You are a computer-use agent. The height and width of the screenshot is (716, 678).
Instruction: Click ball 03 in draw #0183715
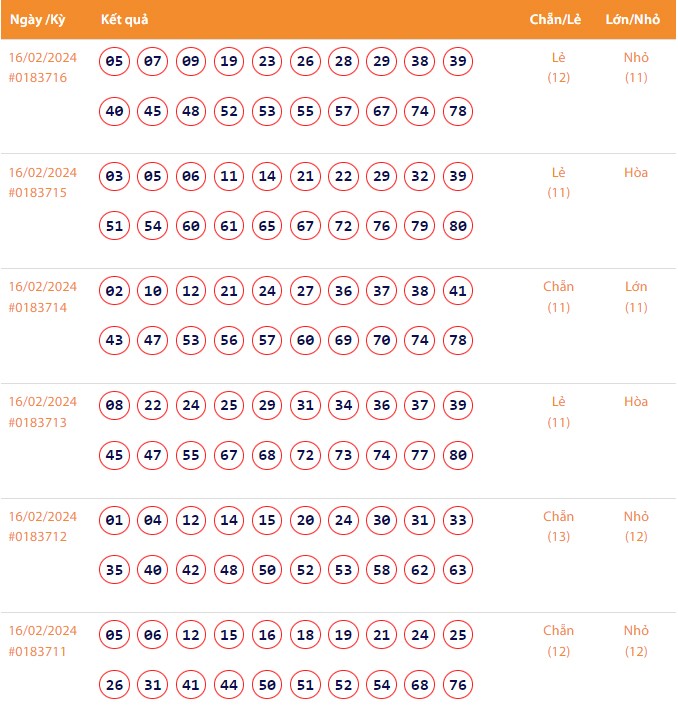pyautogui.click(x=115, y=177)
